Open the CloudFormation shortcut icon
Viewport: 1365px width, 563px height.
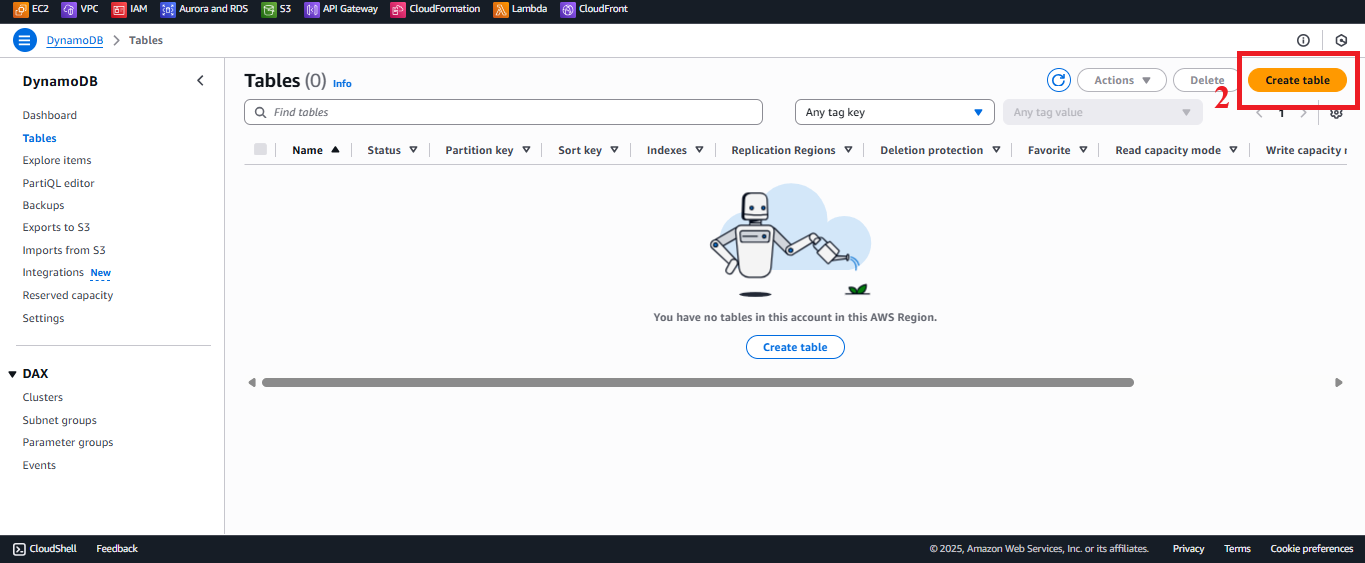[398, 9]
